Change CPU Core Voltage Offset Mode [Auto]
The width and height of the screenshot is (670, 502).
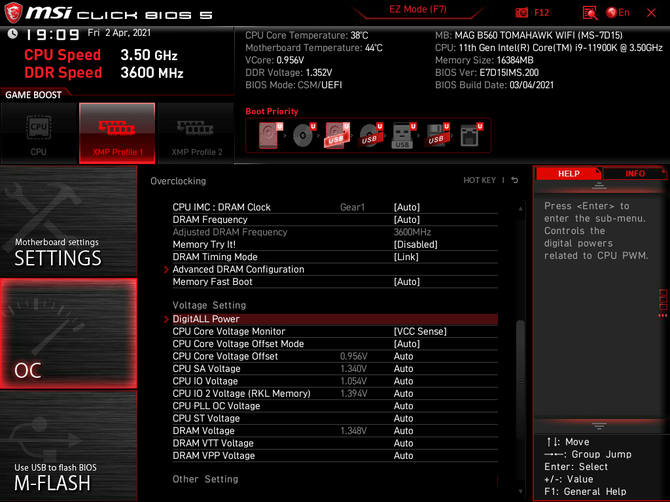407,344
